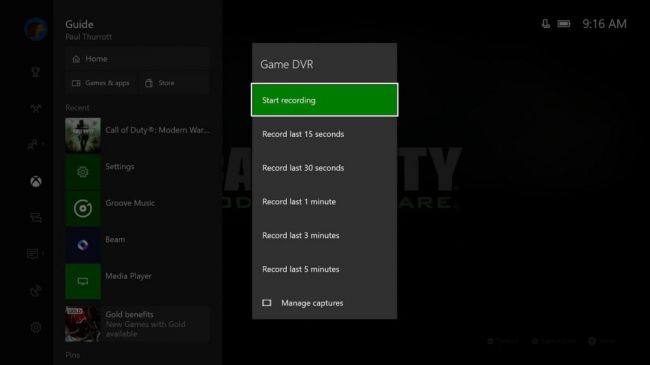Open the Messages tab icon
The image size is (650, 365).
pyautogui.click(x=32, y=254)
